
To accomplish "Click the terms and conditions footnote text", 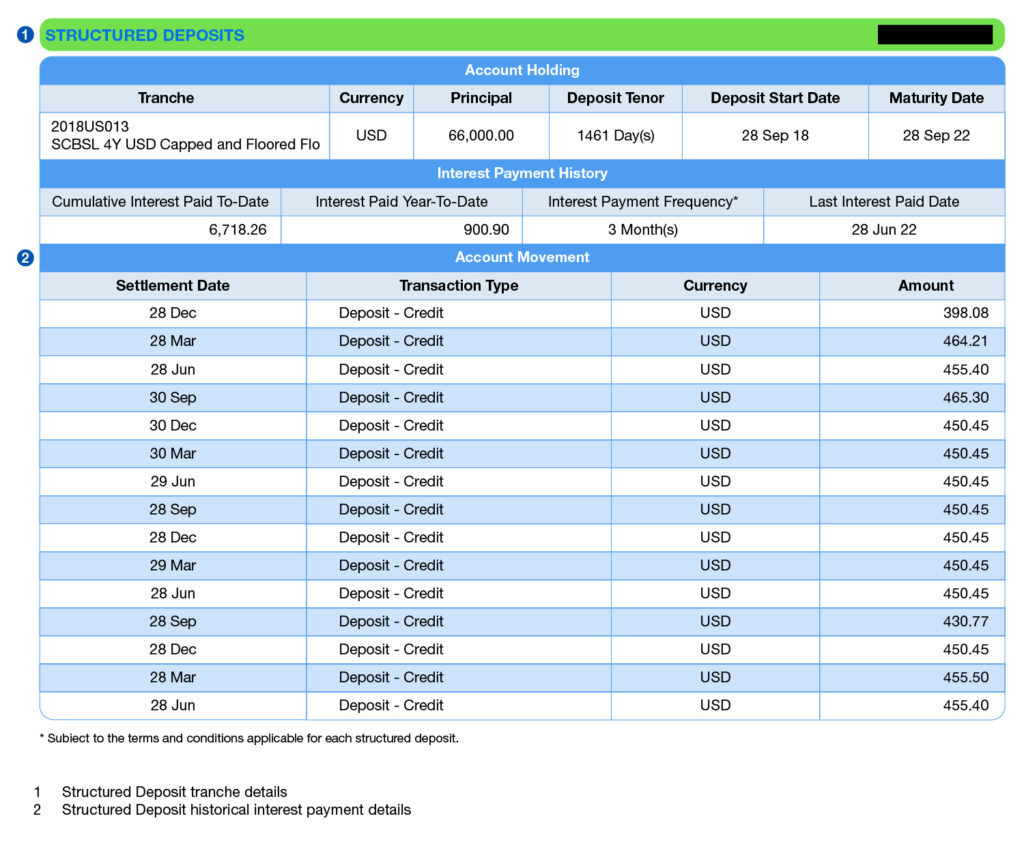I will coord(248,738).
